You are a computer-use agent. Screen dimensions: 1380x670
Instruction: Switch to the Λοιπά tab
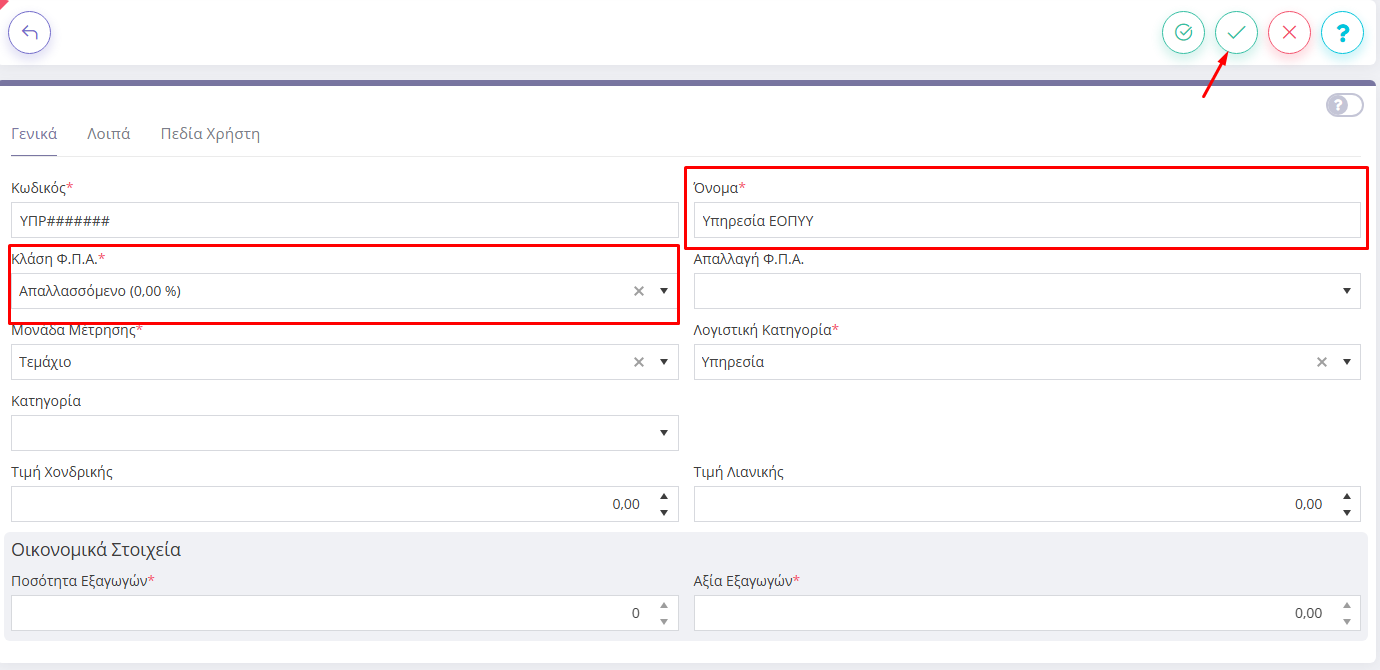(x=108, y=134)
